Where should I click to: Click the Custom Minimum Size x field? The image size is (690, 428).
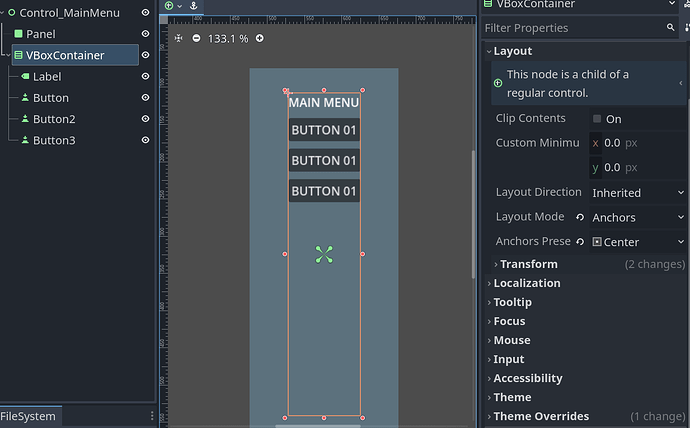(622, 143)
